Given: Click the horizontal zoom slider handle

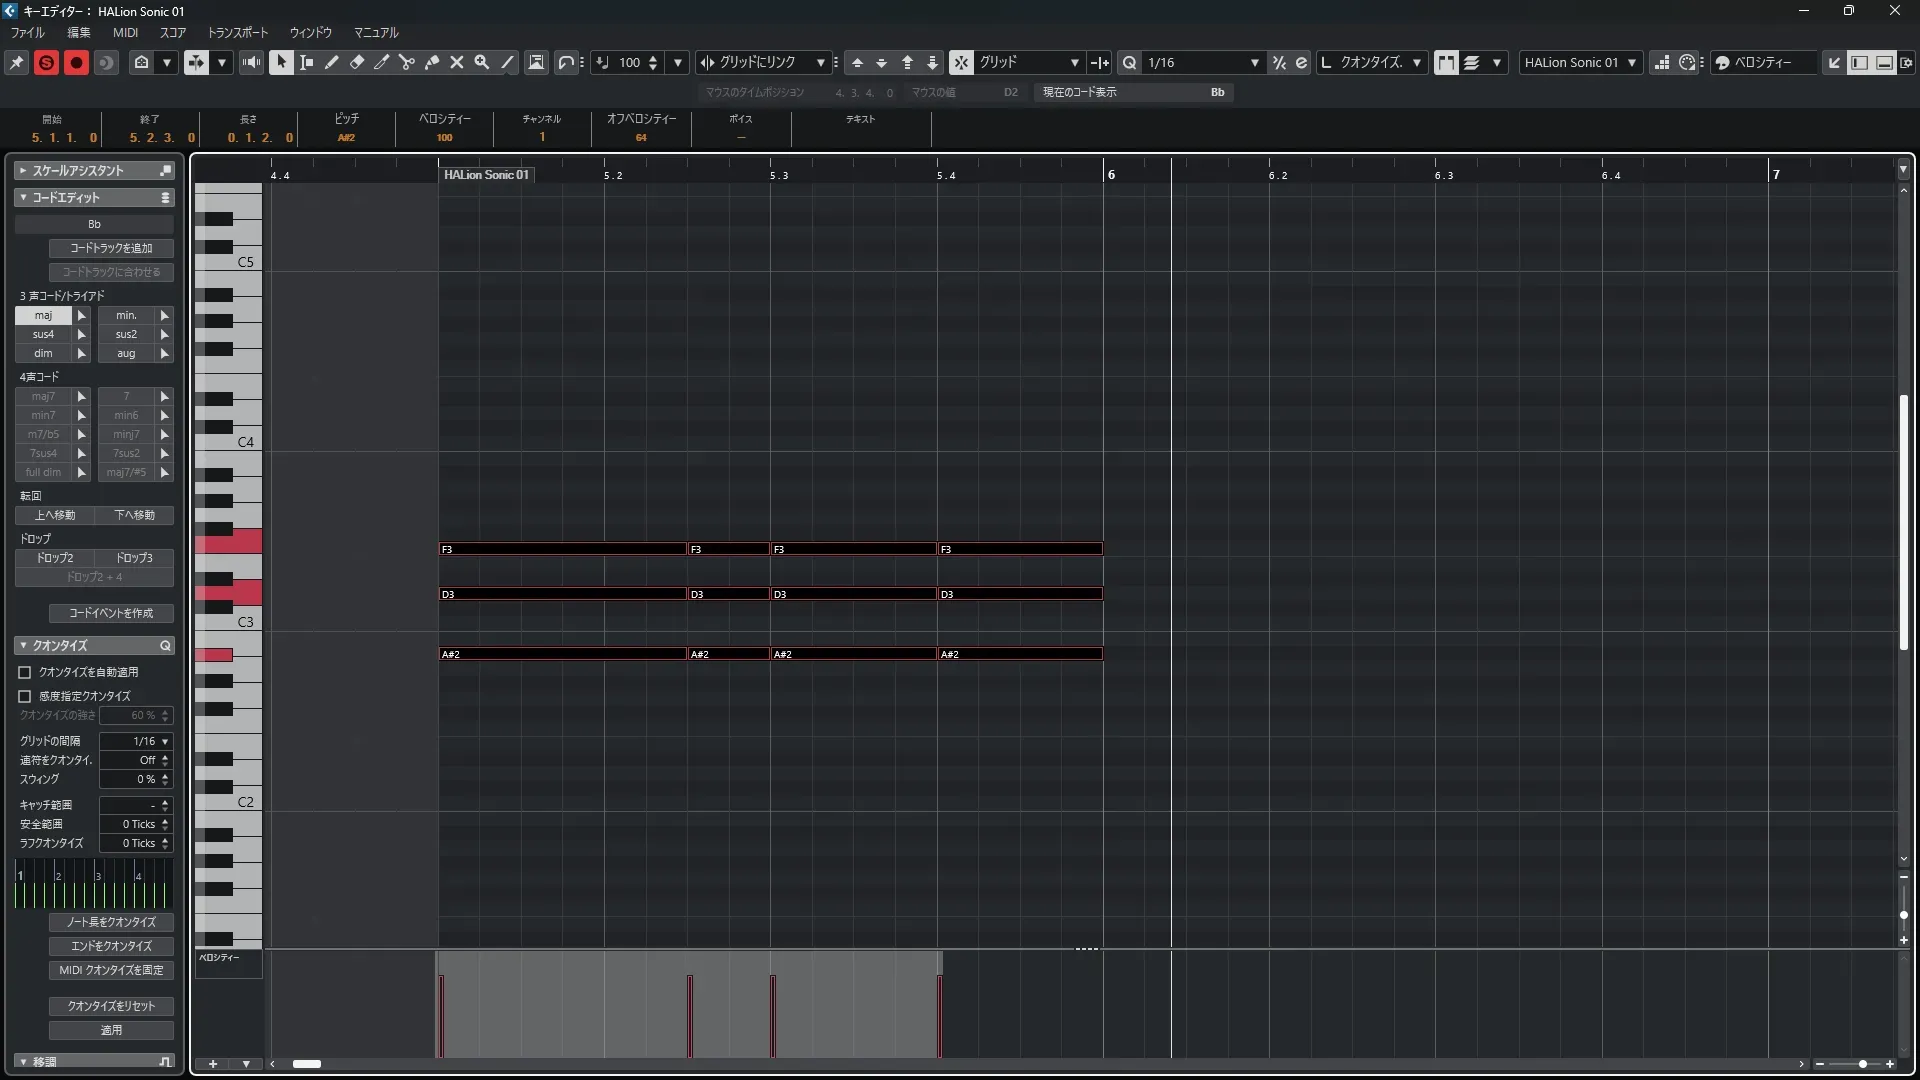Looking at the screenshot, I should click(1862, 1064).
